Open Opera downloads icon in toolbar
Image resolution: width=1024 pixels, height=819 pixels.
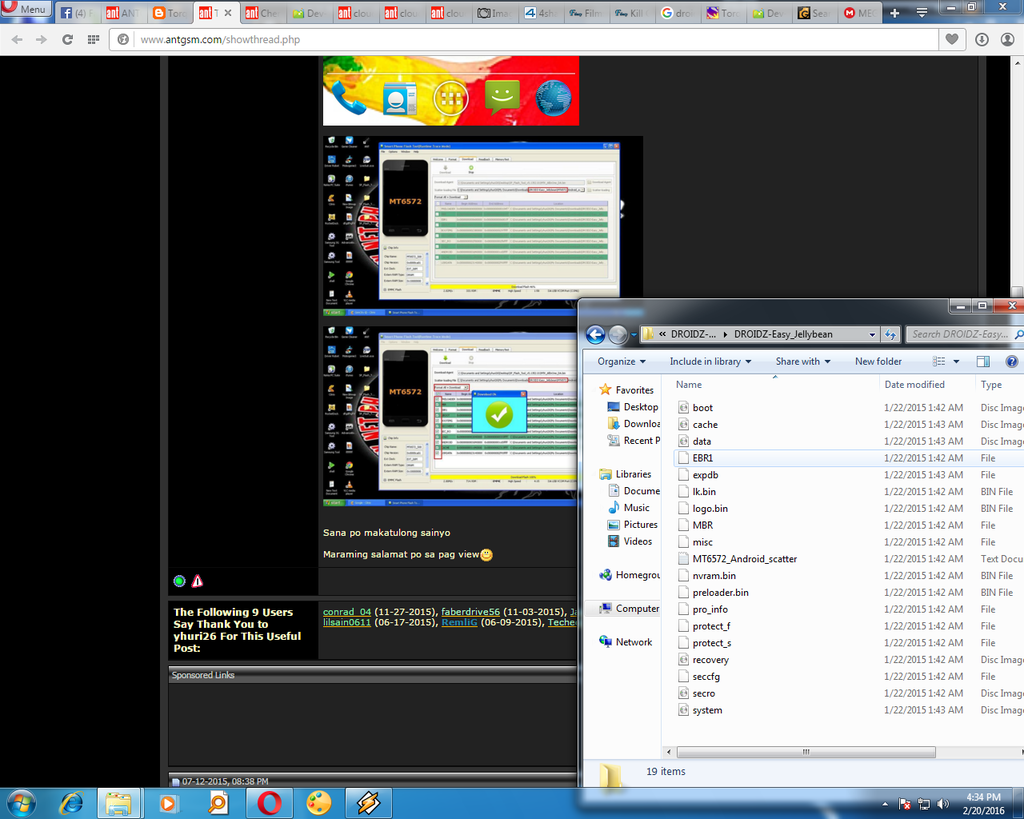[x=981, y=39]
